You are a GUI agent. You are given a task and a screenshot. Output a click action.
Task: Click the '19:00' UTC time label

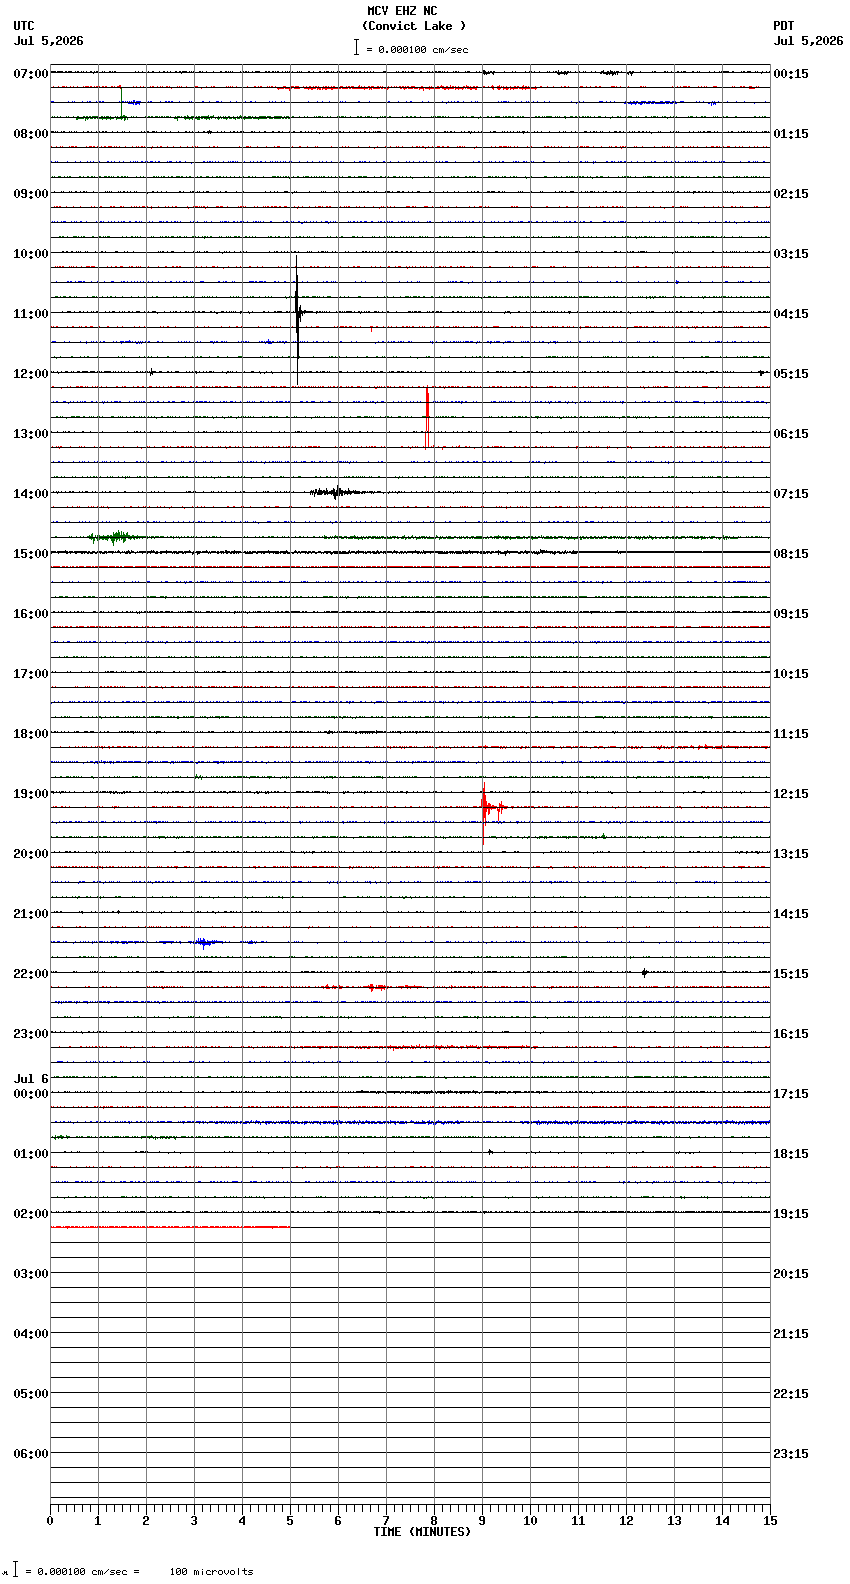coord(31,794)
